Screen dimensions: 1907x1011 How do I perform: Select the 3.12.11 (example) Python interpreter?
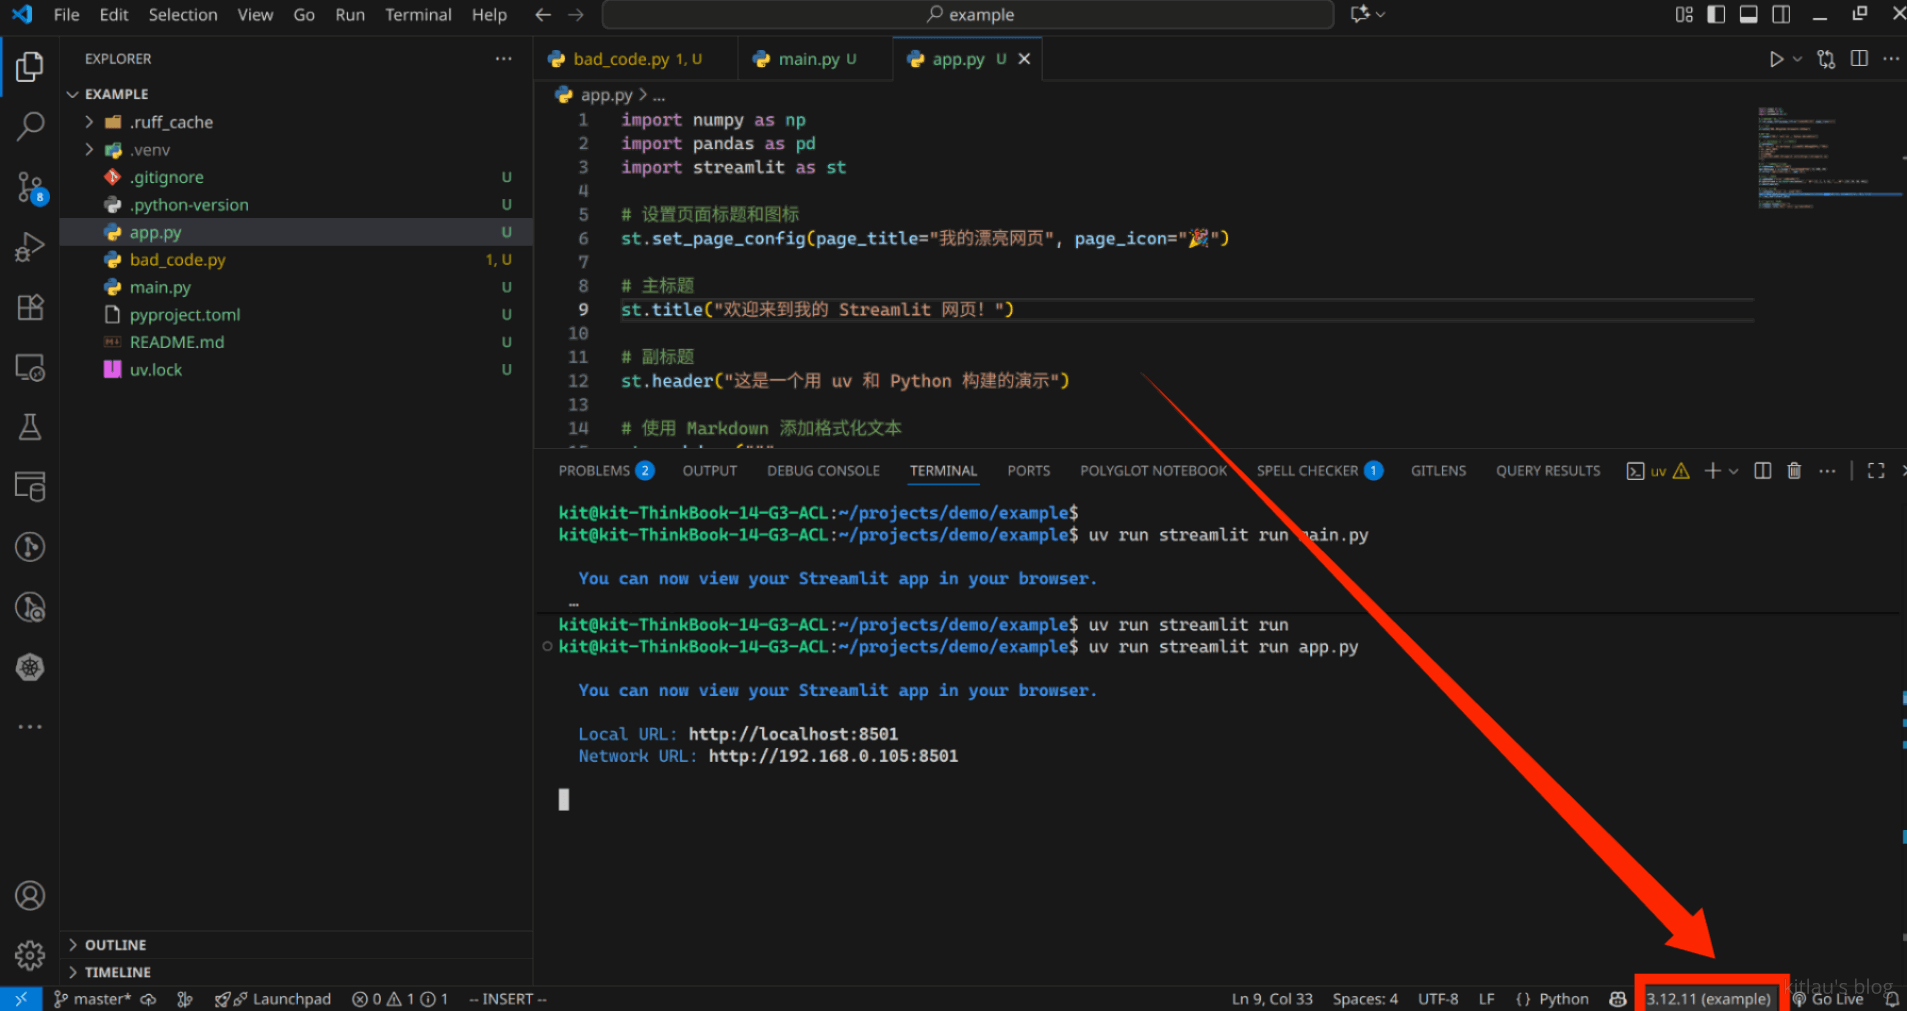pos(1708,999)
